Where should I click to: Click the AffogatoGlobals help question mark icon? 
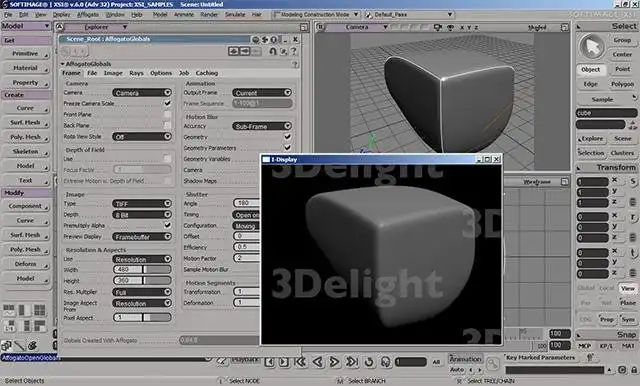click(x=295, y=64)
